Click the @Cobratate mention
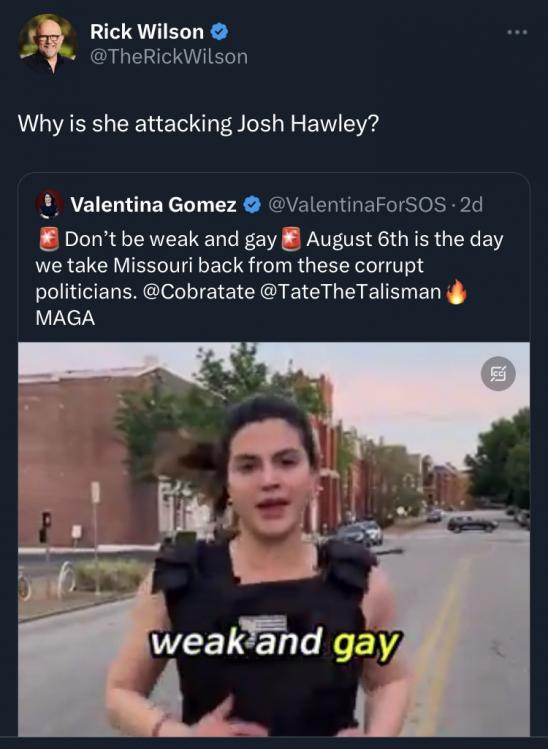Image resolution: width=548 pixels, height=749 pixels. click(198, 291)
